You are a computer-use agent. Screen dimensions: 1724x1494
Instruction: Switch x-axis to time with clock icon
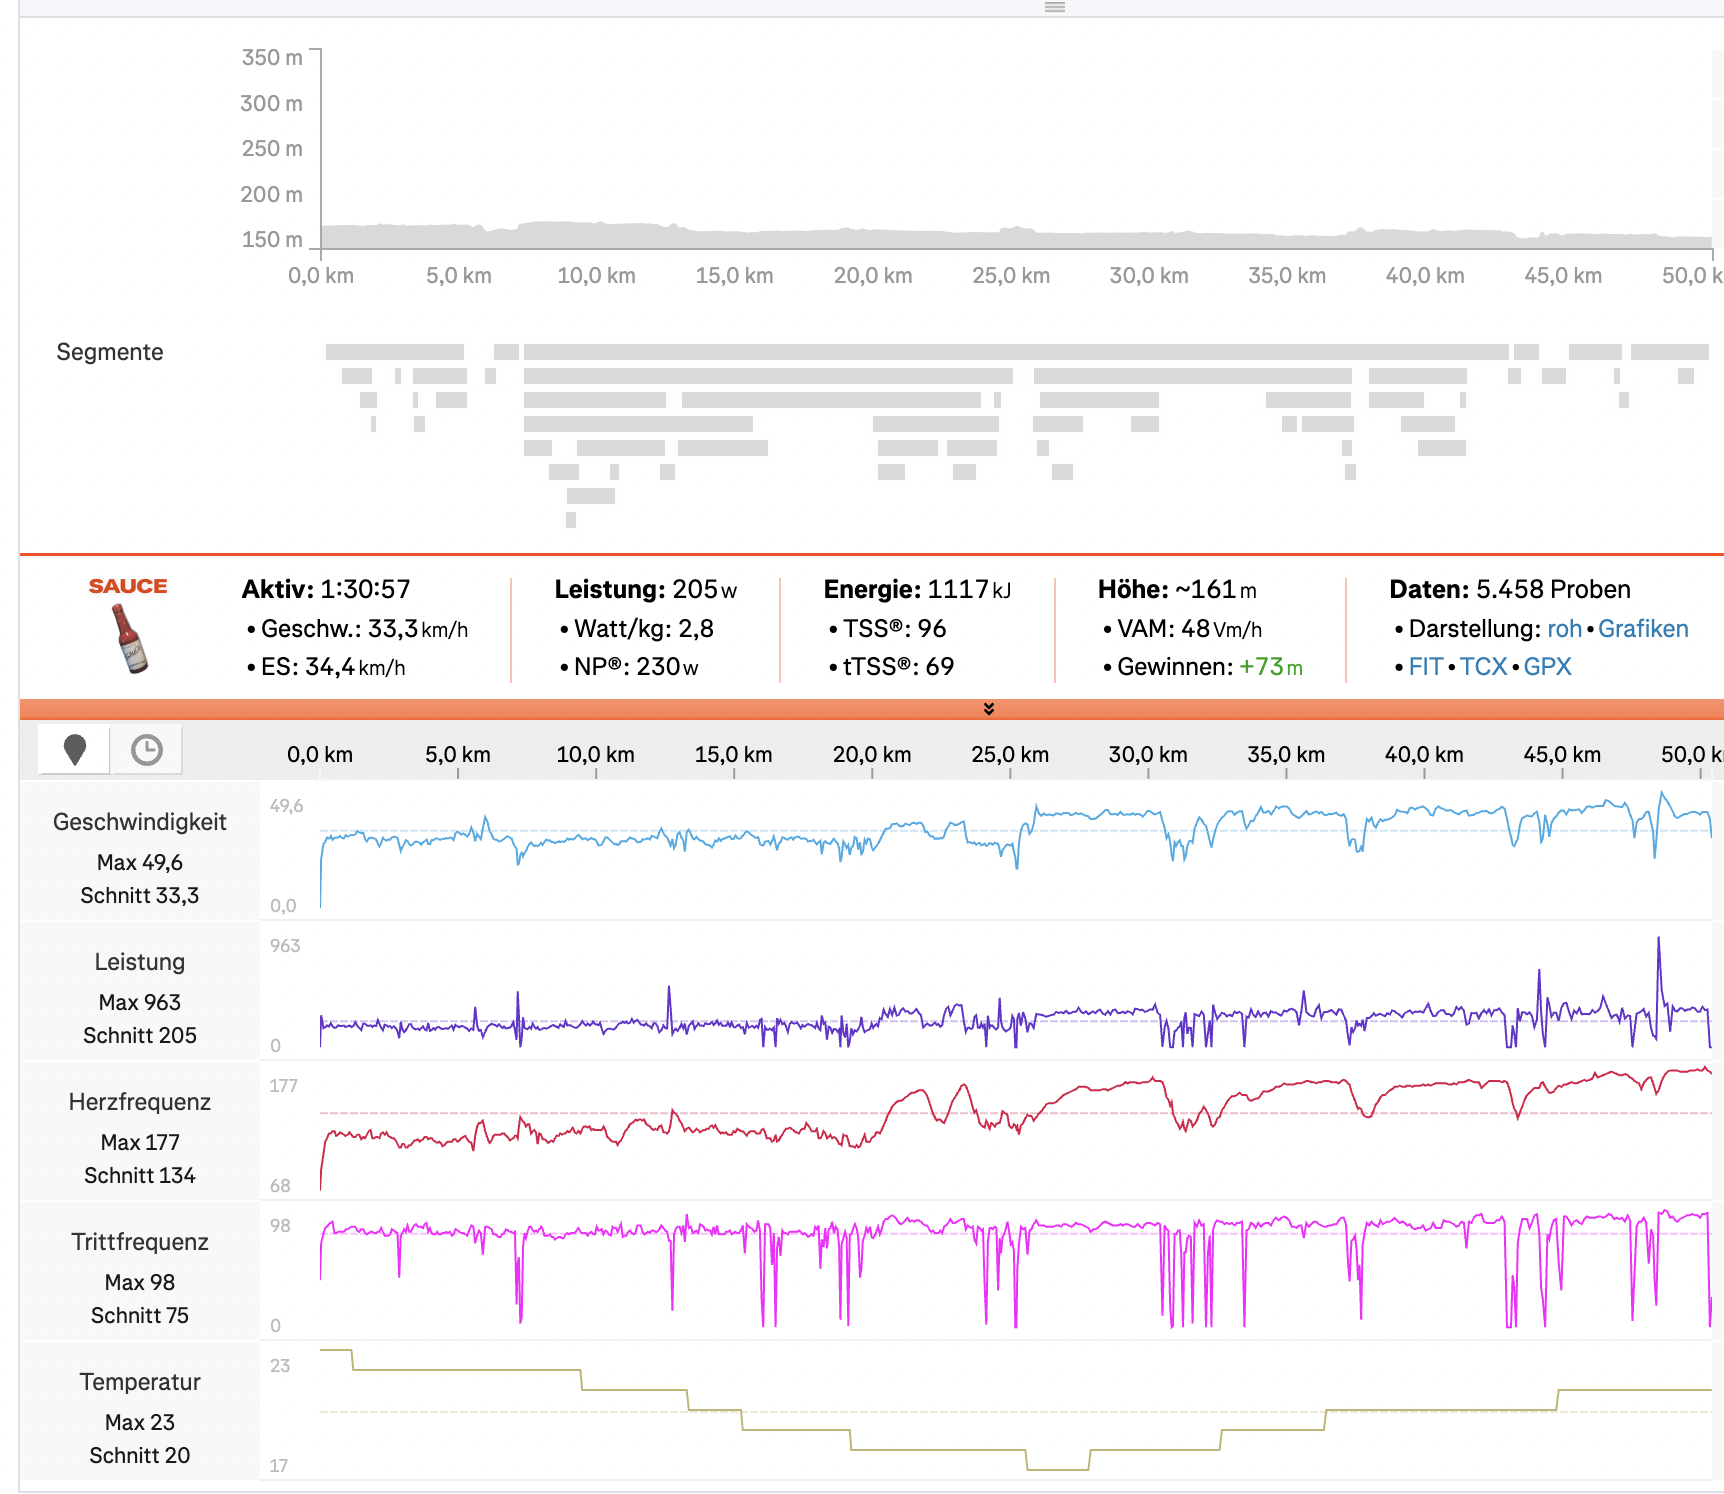tap(146, 750)
